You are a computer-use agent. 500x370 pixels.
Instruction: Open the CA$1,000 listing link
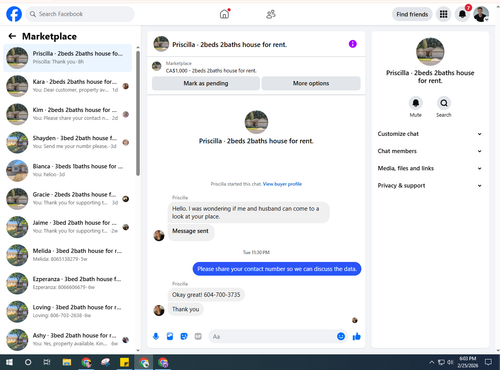pyautogui.click(x=211, y=71)
